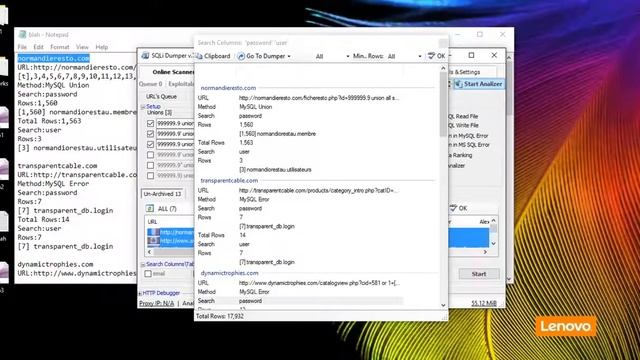Viewport: 640px width, 360px height.
Task: Click OK button in Search Columns toolbar
Action: [x=436, y=56]
